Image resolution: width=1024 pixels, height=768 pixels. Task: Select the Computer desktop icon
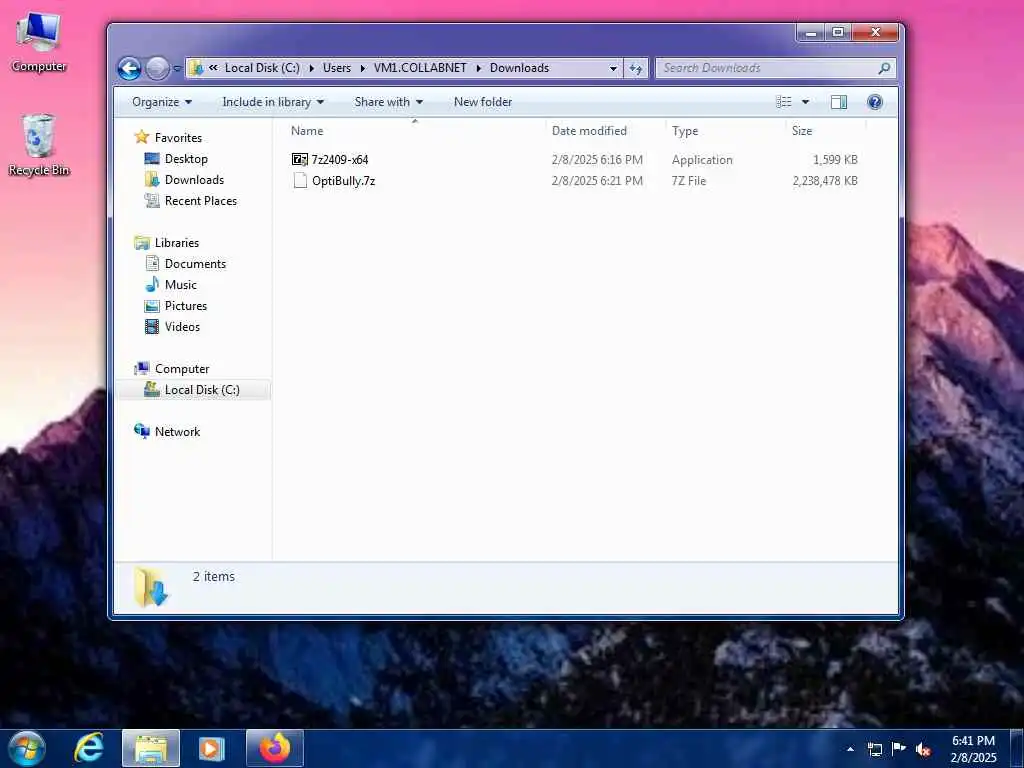coord(39,42)
